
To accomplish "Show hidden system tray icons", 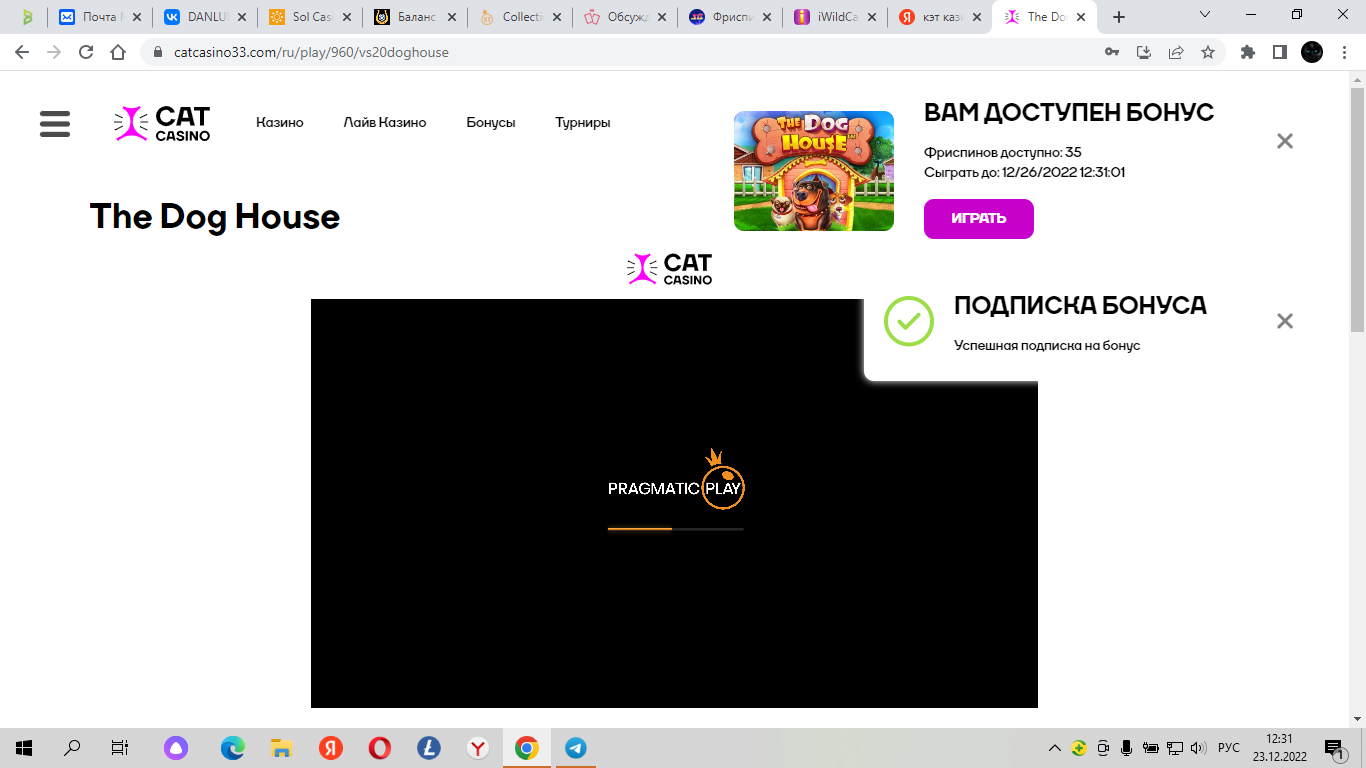I will (1054, 748).
